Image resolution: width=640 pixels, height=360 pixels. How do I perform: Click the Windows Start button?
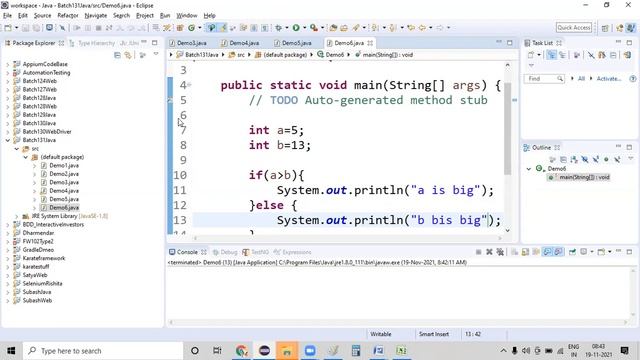point(11,351)
